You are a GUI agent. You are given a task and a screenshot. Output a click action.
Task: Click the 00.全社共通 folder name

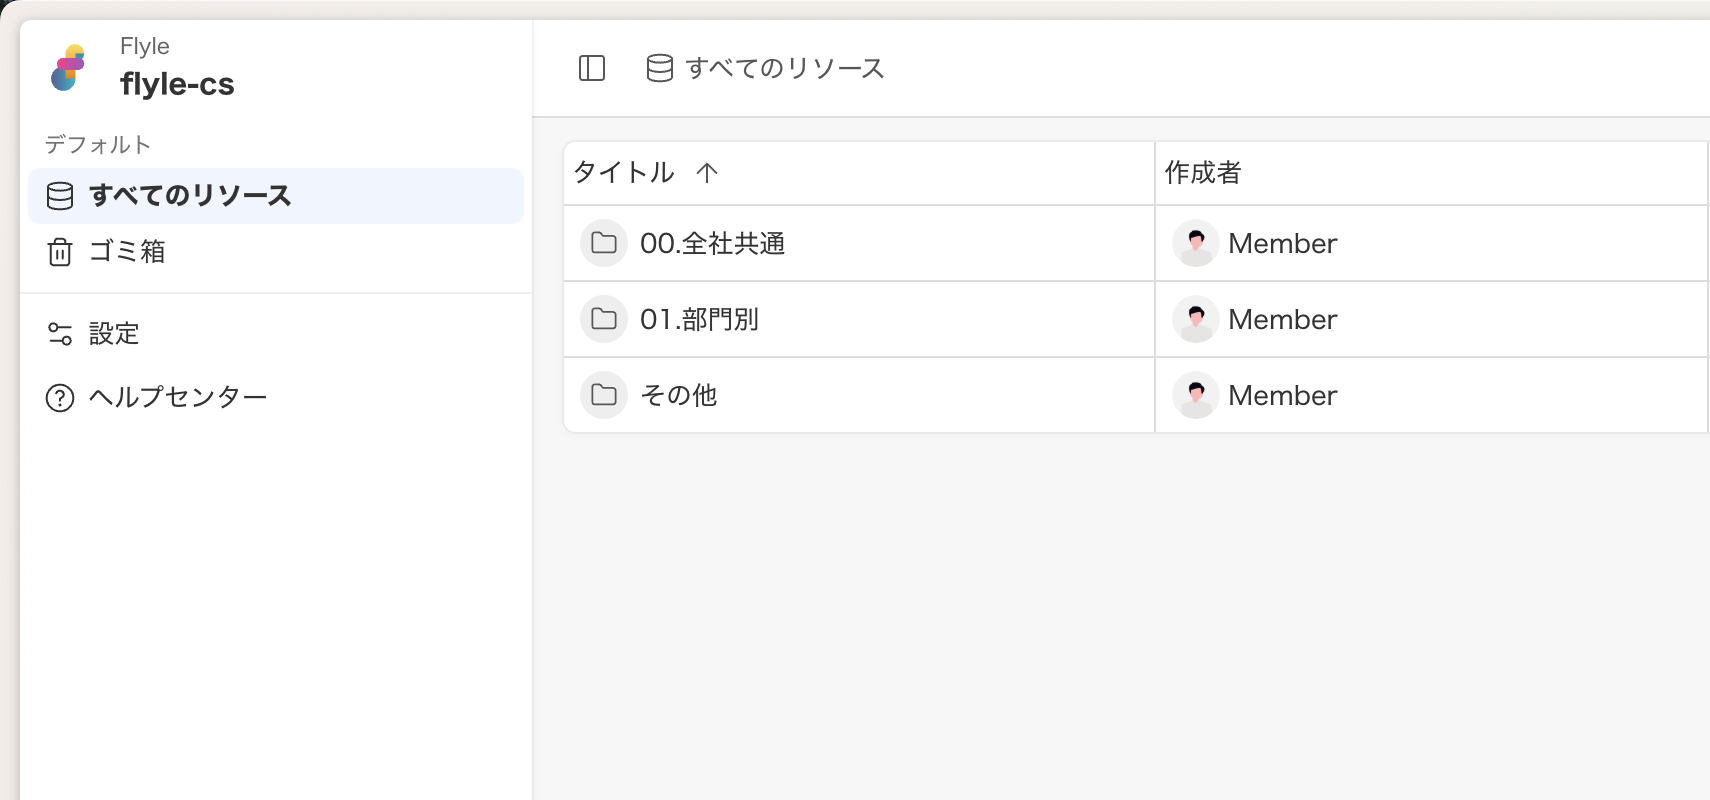[712, 243]
